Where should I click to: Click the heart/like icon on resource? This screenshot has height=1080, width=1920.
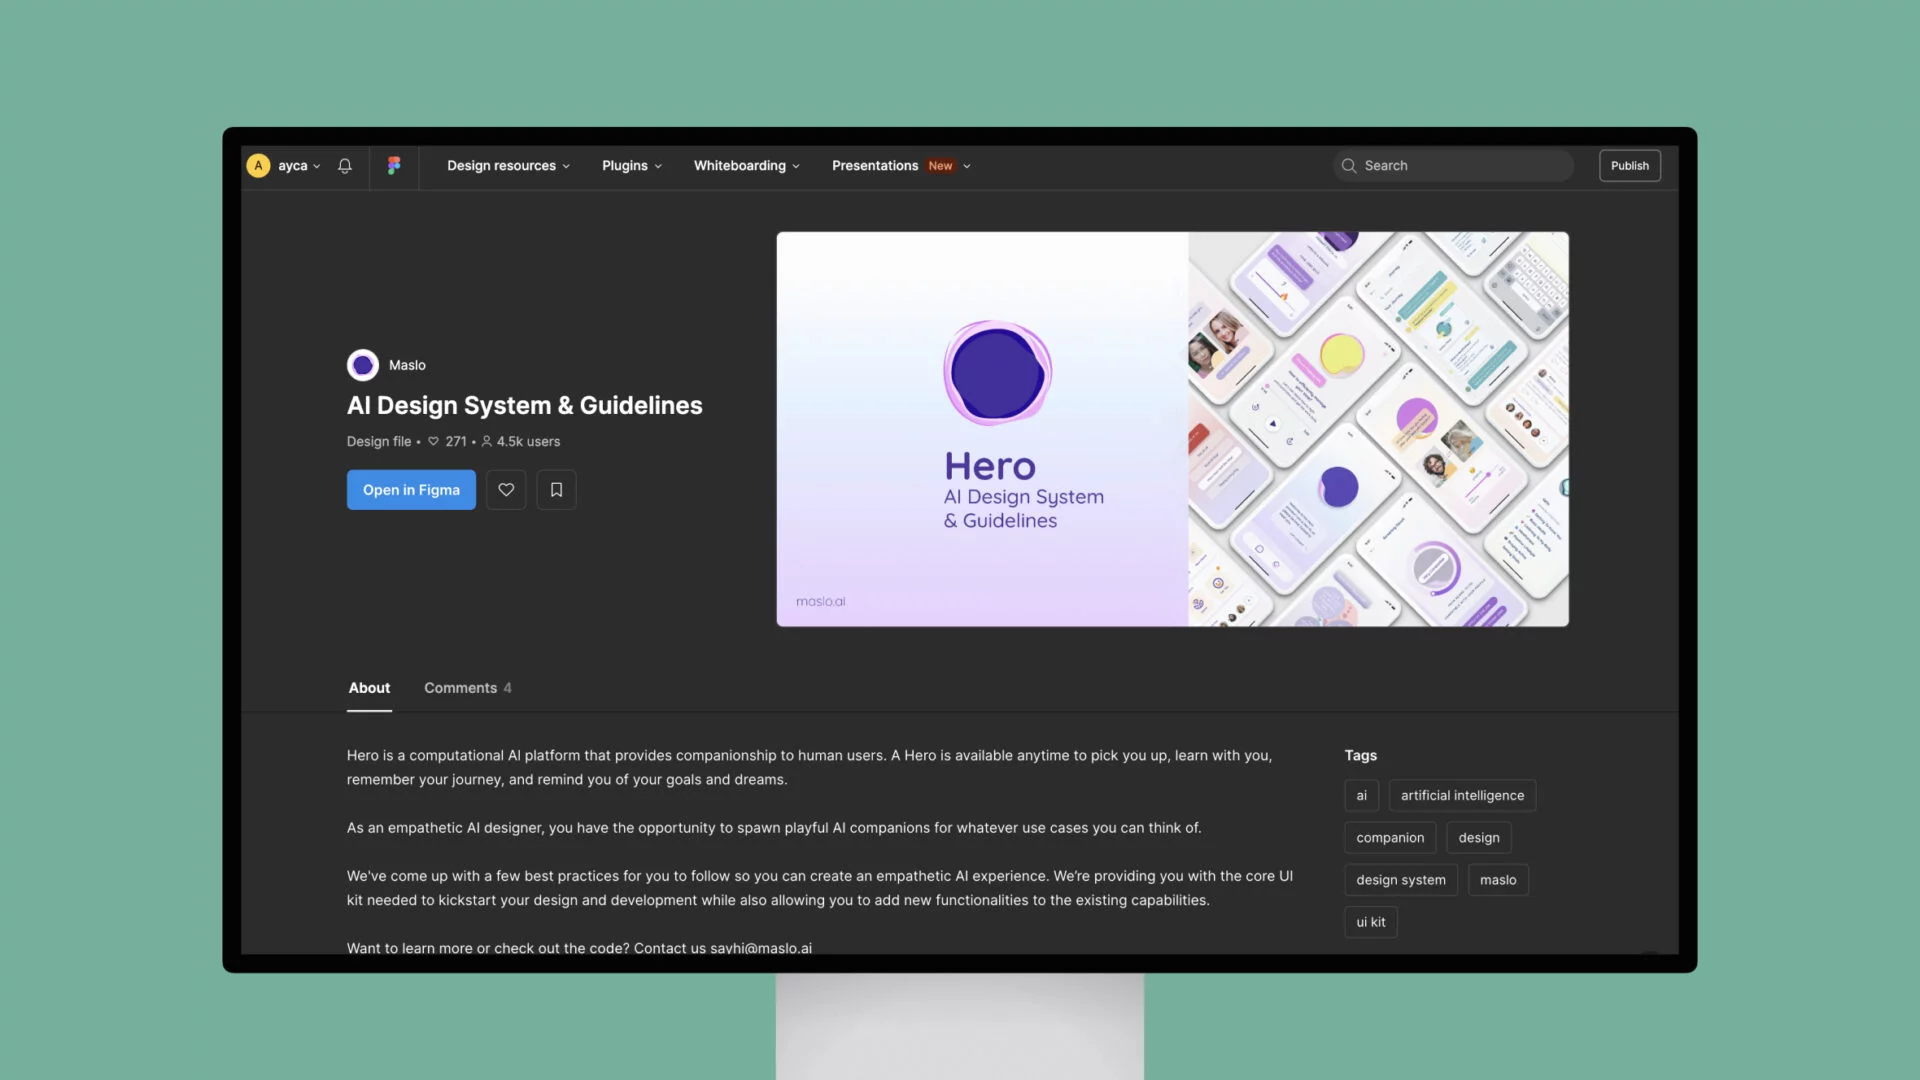click(x=506, y=489)
